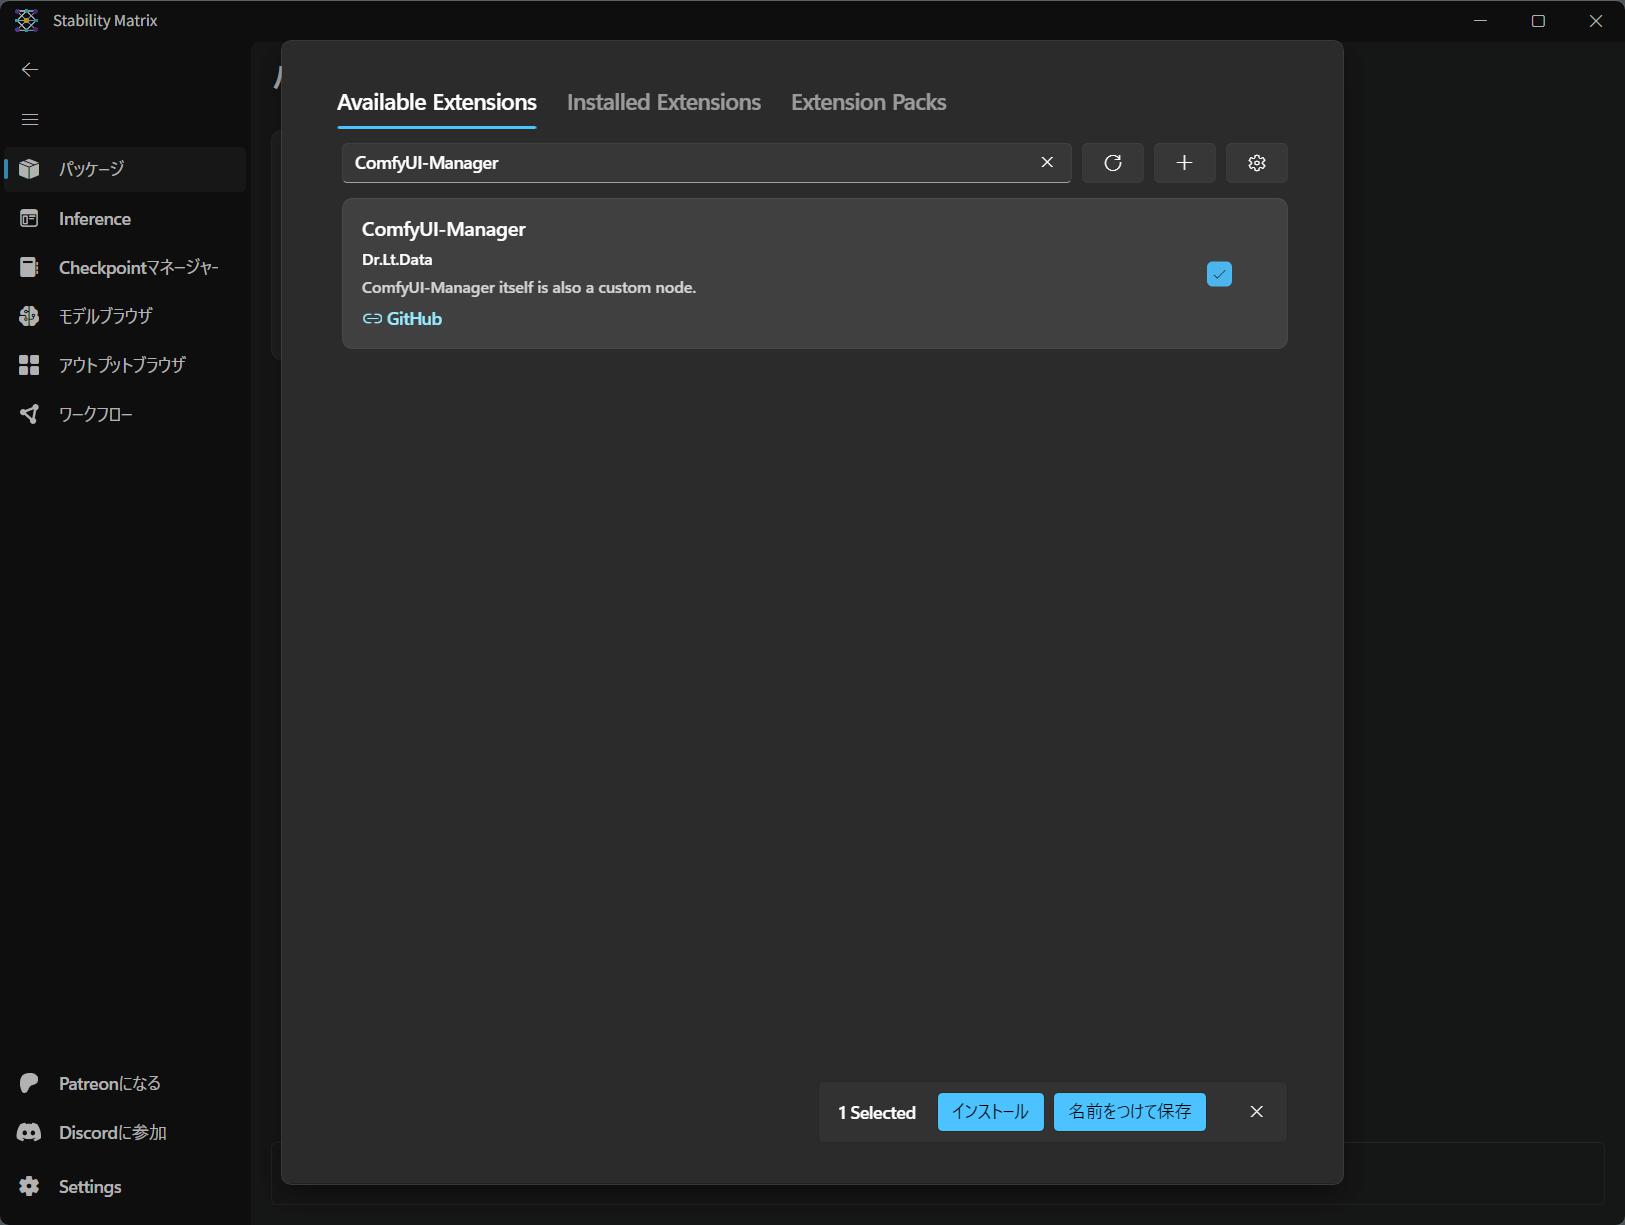Click the plus add extension icon
This screenshot has width=1625, height=1225.
(x=1184, y=163)
